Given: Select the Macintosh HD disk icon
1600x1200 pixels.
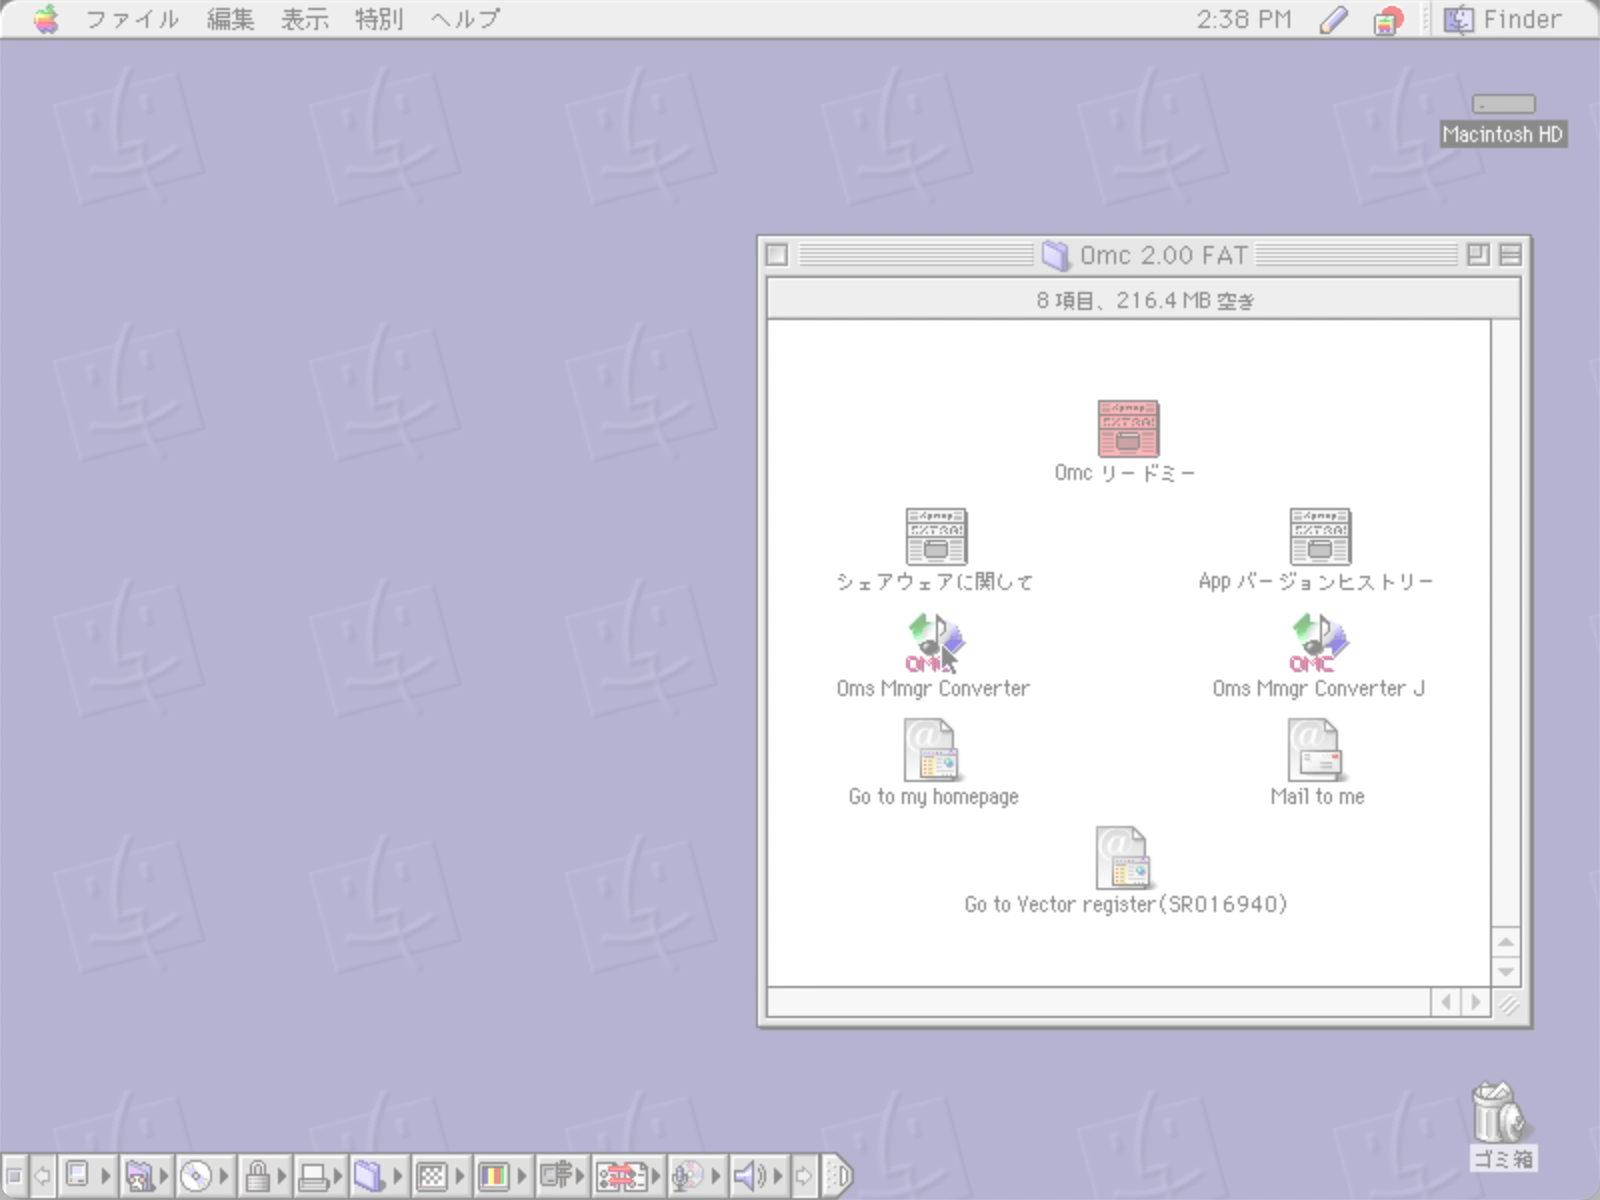Looking at the screenshot, I should click(1503, 104).
